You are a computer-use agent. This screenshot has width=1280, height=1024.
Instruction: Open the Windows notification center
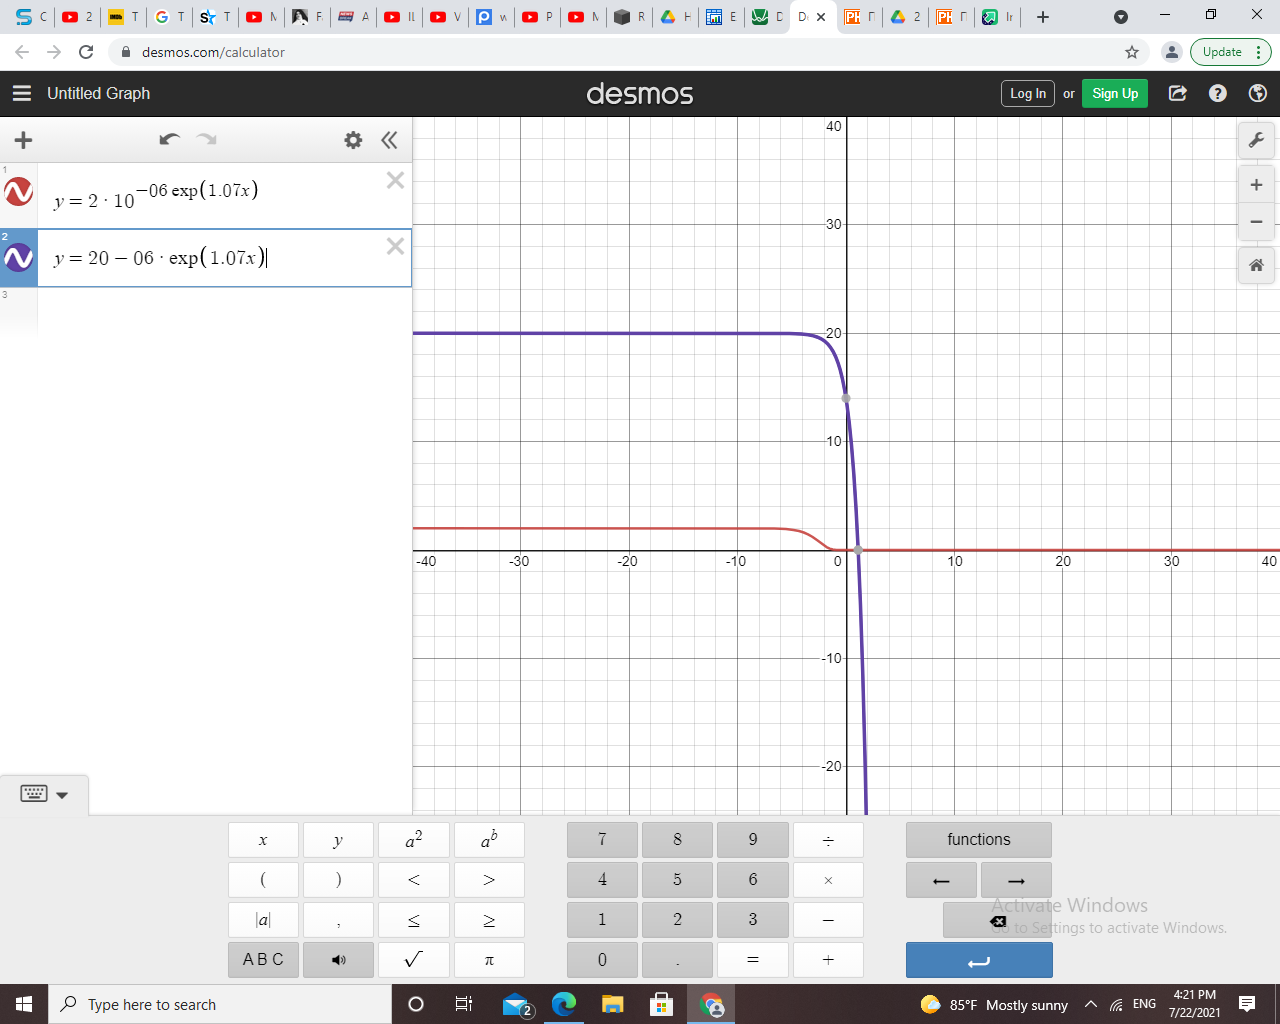click(x=1247, y=1004)
